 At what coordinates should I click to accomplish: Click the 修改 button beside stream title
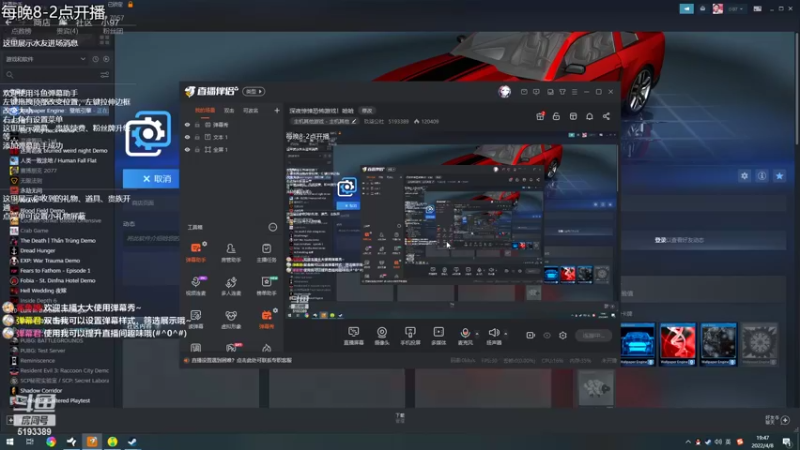367,110
